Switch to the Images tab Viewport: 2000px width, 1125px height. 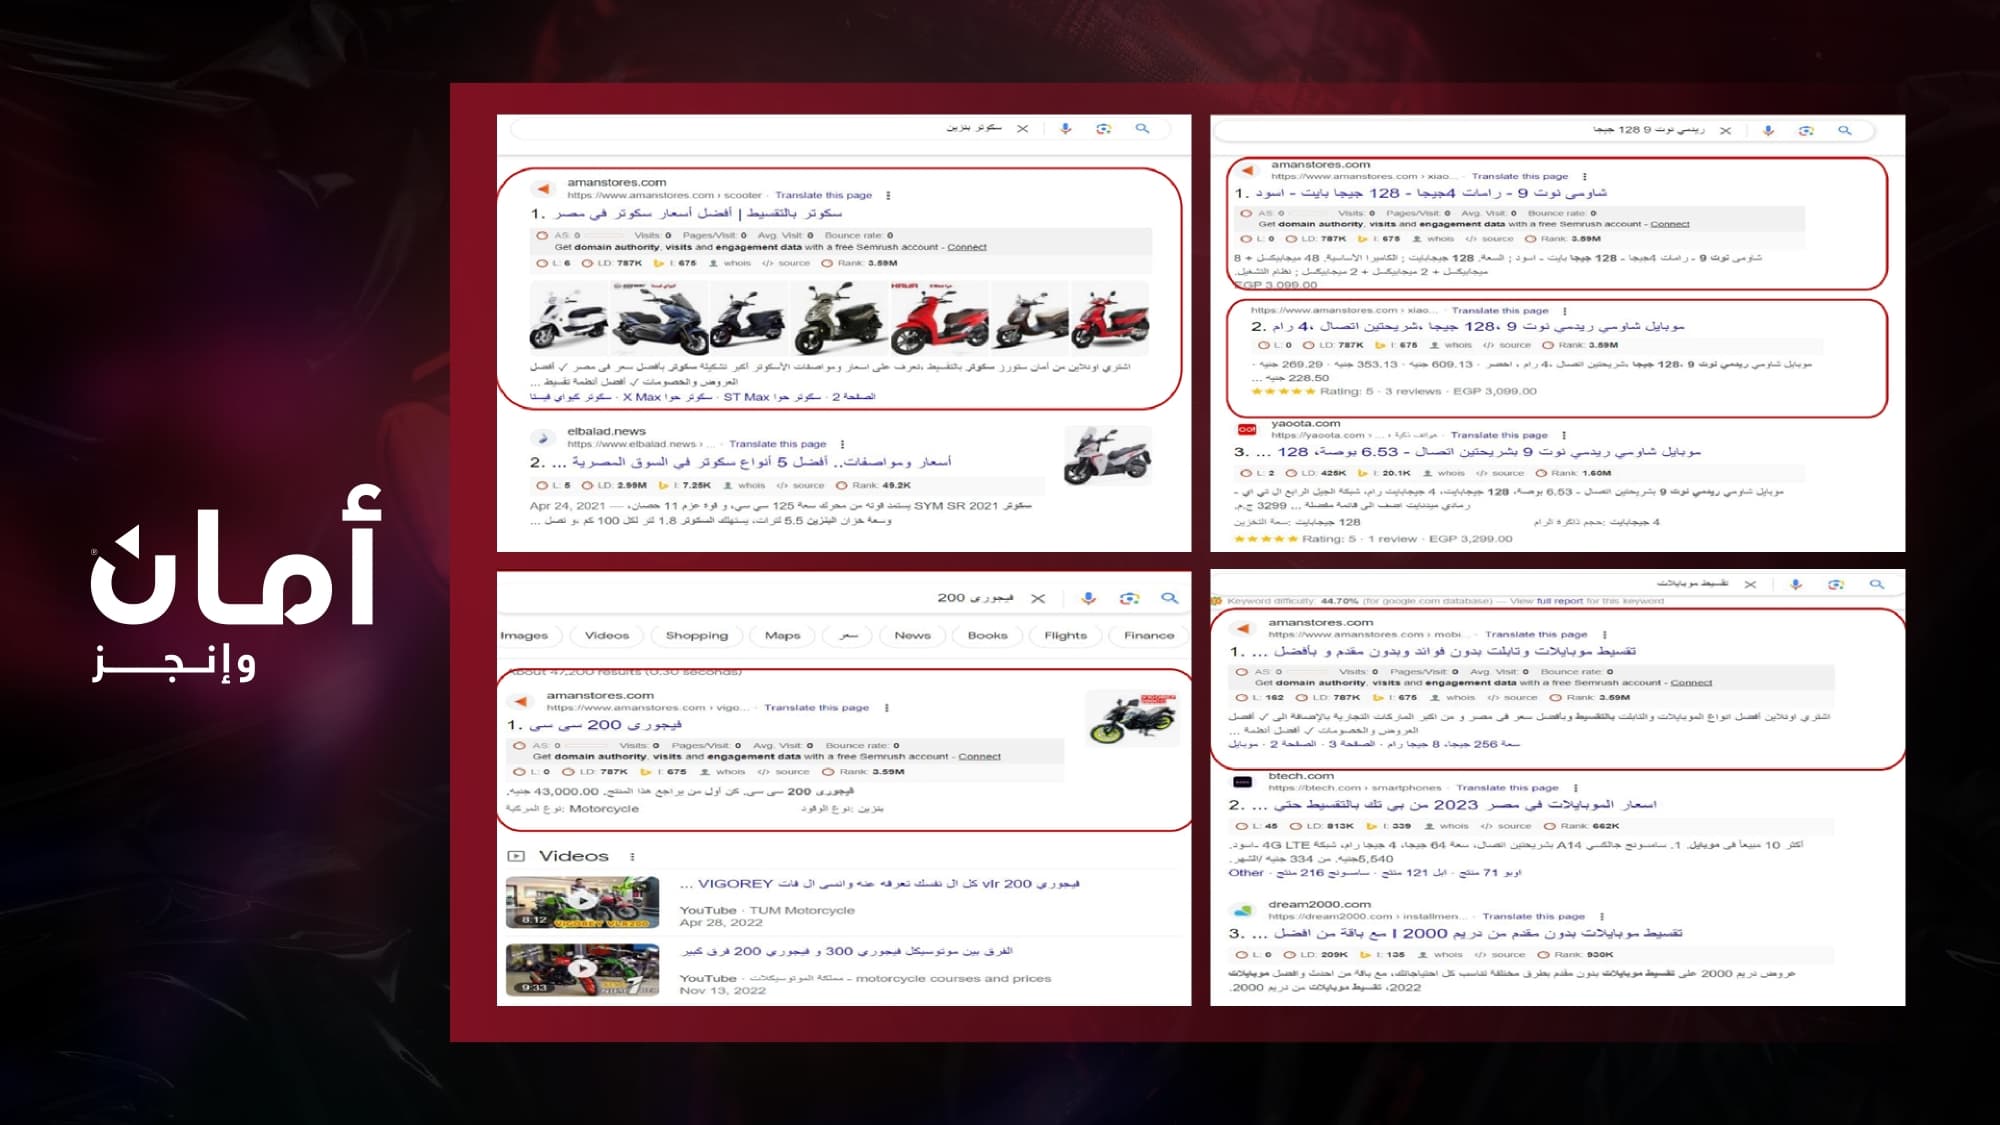[x=523, y=636]
